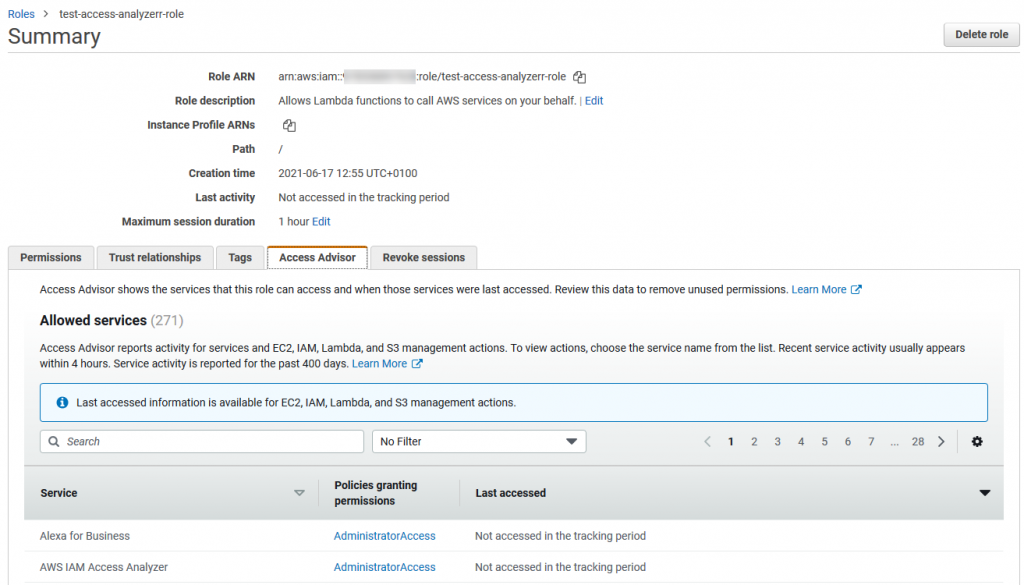This screenshot has width=1024, height=585.
Task: Edit the role description
Action: [593, 100]
